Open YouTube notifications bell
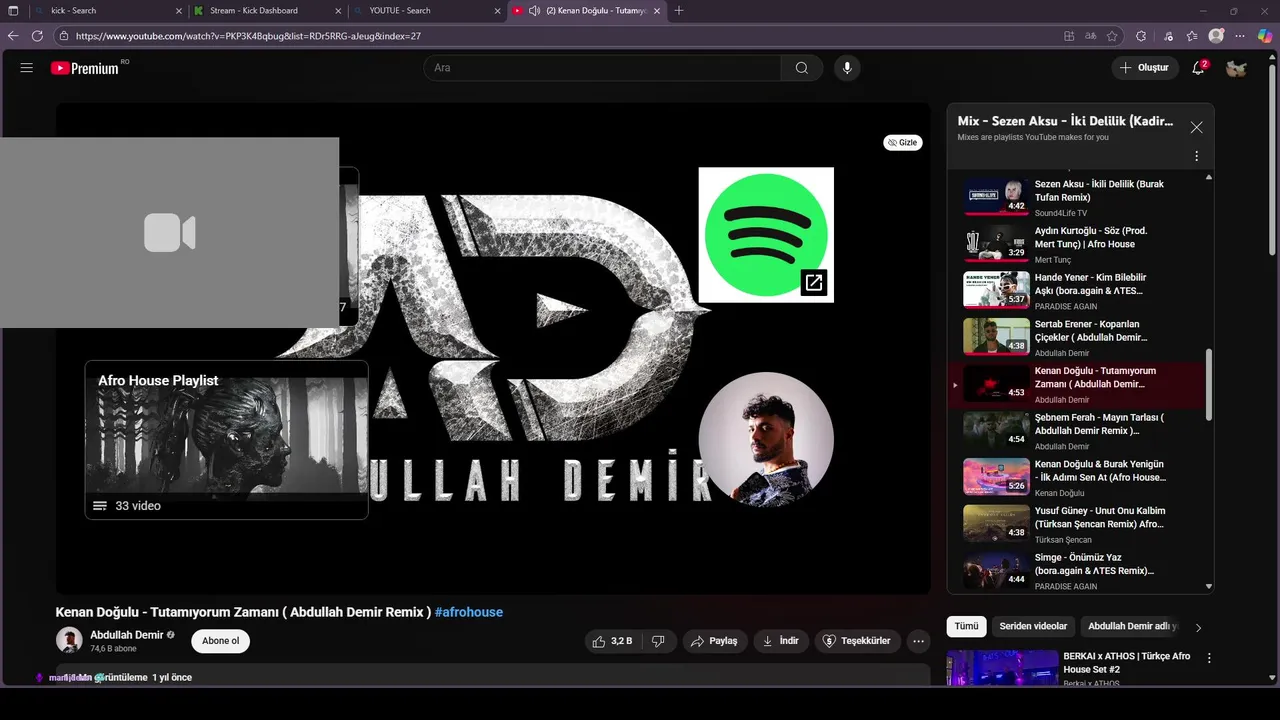This screenshot has height=720, width=1280. tap(1198, 68)
